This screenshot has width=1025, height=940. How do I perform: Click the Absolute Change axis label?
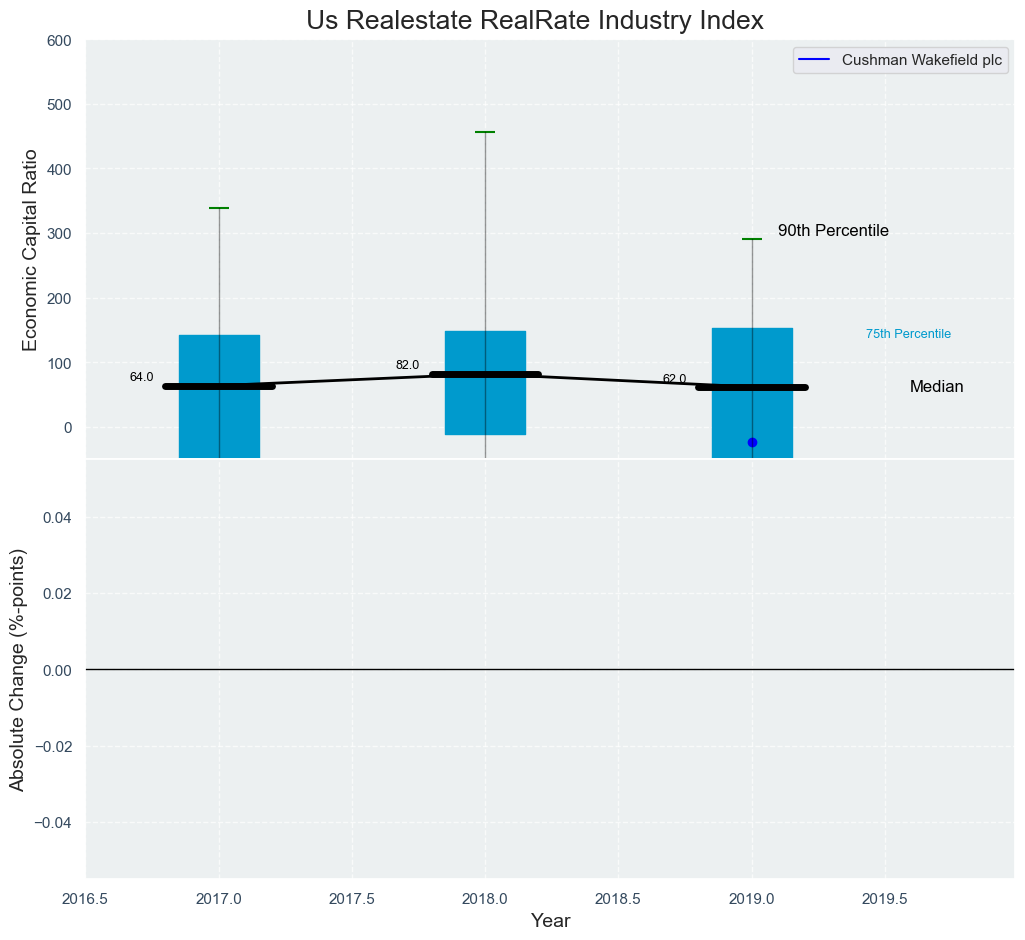pyautogui.click(x=17, y=669)
